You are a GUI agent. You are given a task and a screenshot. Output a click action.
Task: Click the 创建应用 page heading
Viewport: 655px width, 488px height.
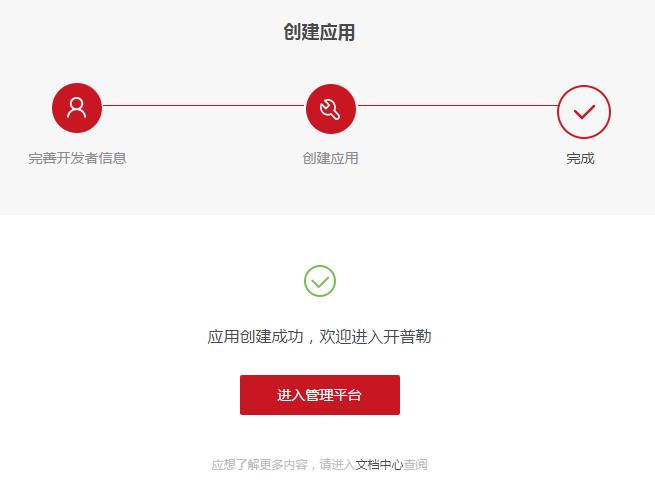point(320,32)
